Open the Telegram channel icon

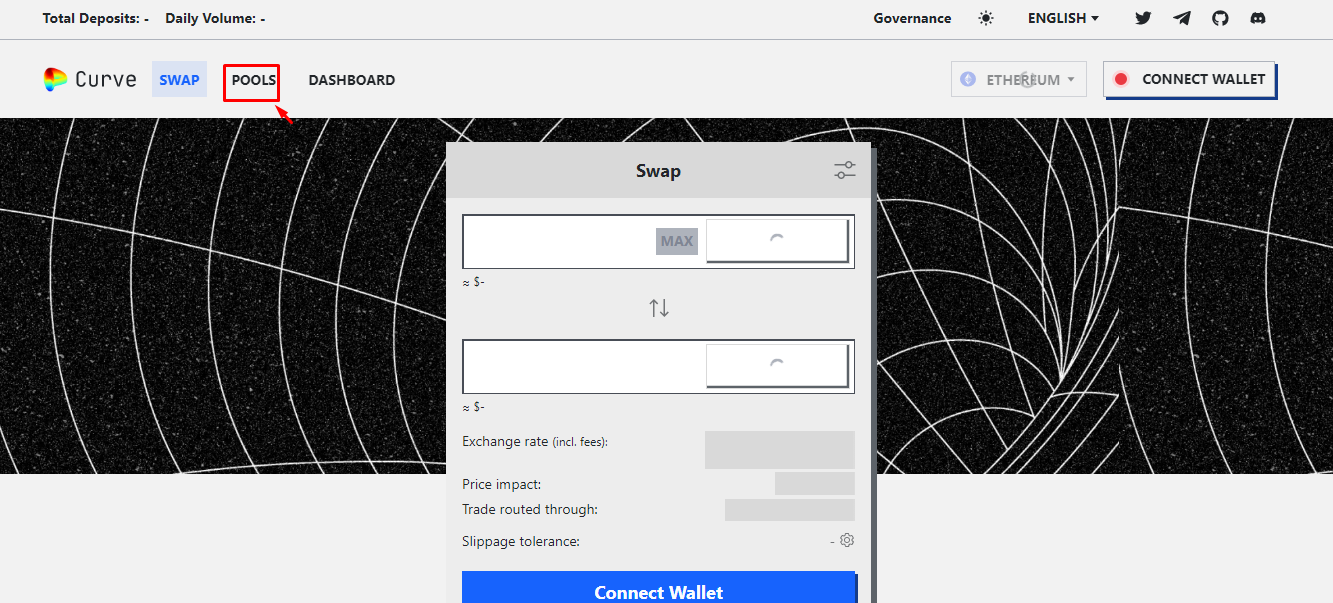pyautogui.click(x=1182, y=18)
